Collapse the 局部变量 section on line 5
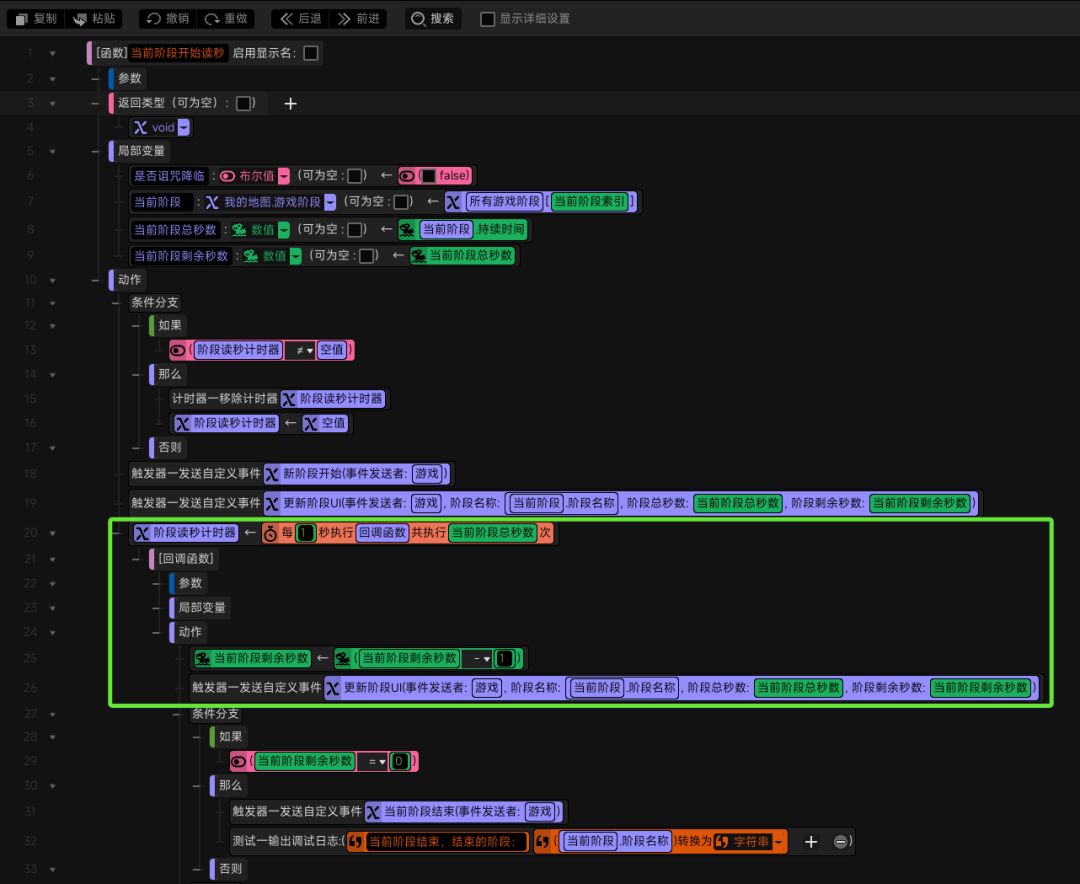1080x884 pixels. [98, 151]
